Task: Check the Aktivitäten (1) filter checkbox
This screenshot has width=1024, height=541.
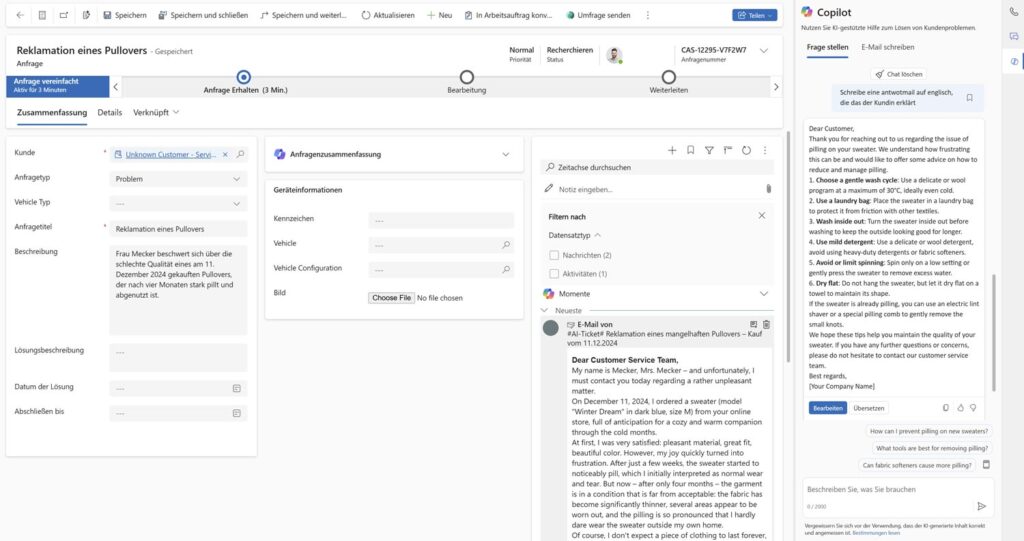Action: coord(555,273)
